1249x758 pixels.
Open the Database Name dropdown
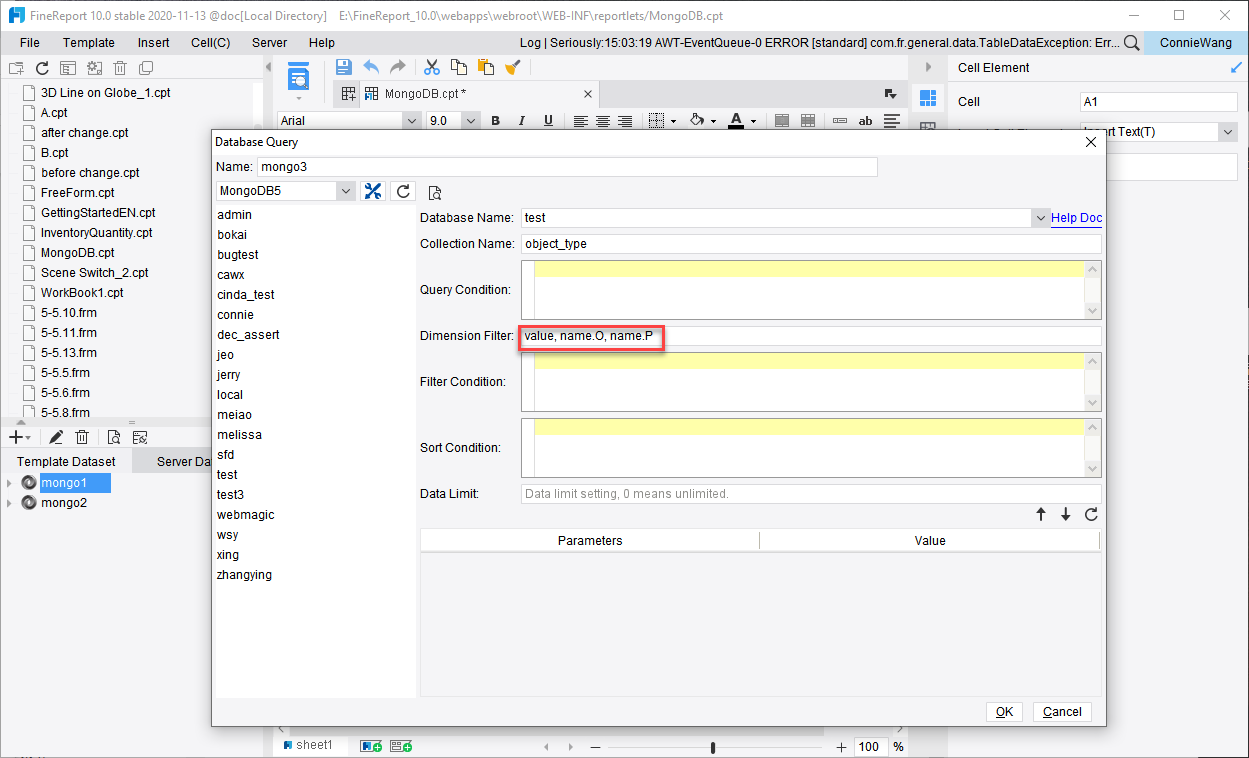(1040, 217)
